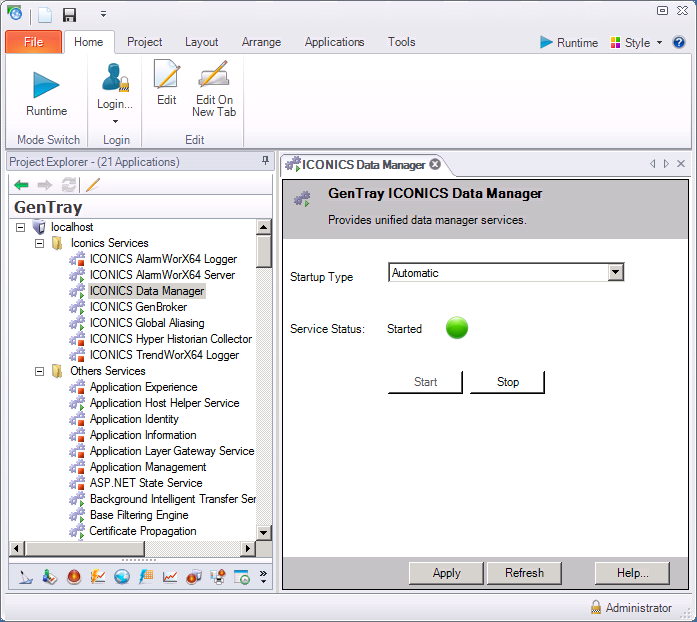The width and height of the screenshot is (697, 622).
Task: Pin the Project Explorer panel
Action: (265, 161)
